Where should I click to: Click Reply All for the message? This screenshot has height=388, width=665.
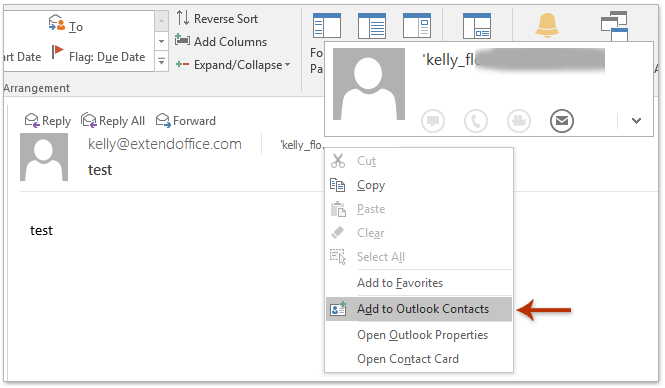(113, 121)
